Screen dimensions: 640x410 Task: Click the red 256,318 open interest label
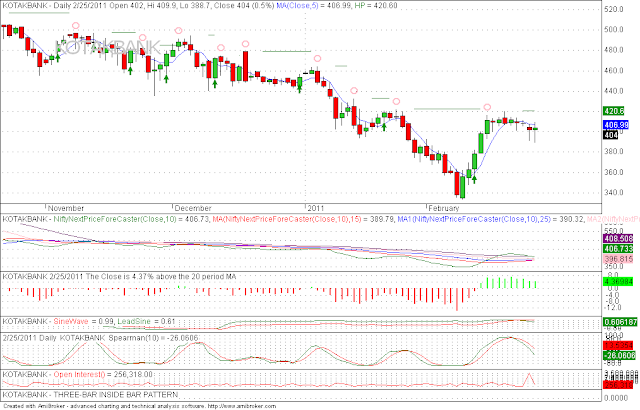tap(618, 385)
